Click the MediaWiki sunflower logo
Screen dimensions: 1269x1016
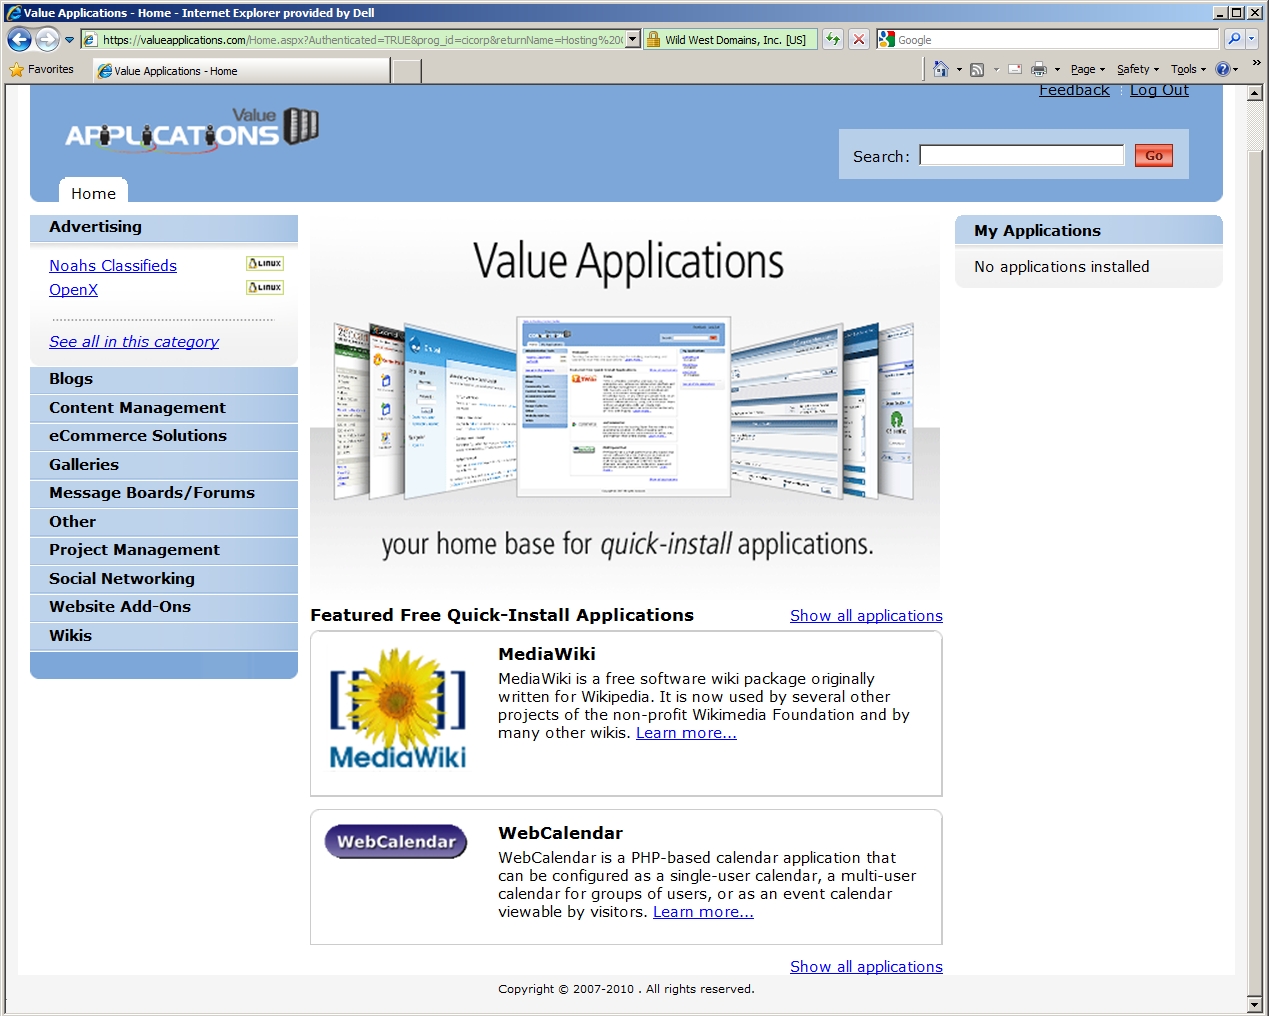coord(398,709)
